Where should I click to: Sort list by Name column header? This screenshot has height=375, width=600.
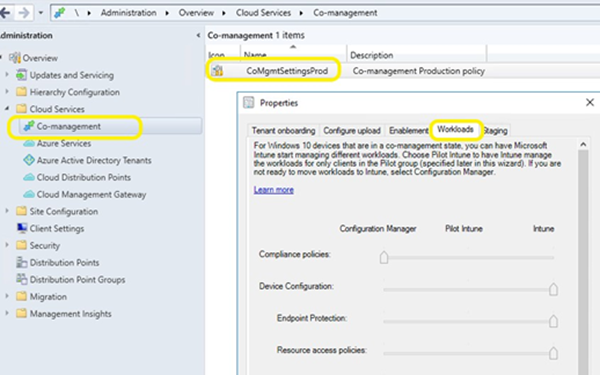293,54
